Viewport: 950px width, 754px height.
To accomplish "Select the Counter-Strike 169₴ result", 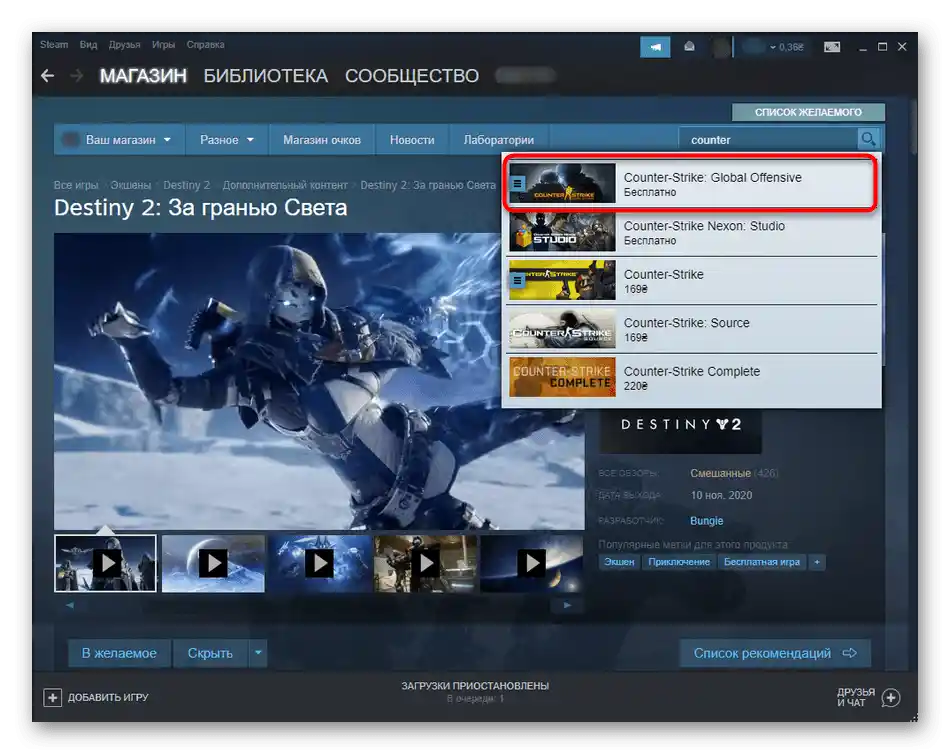I will coord(693,281).
